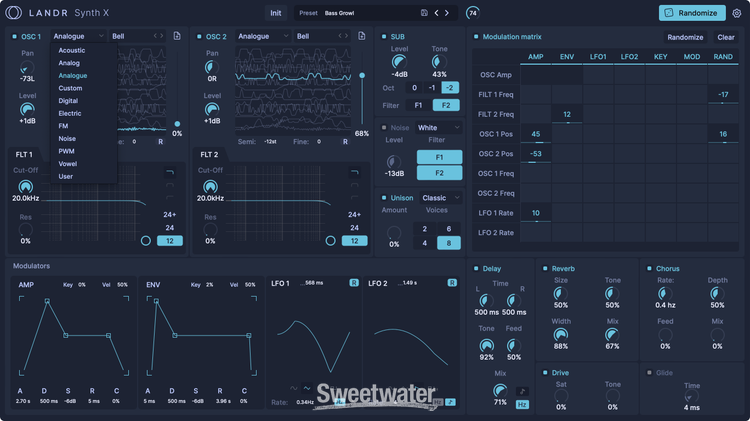Clear the modulation matrix
Screen dimensions: 750x421
726,37
